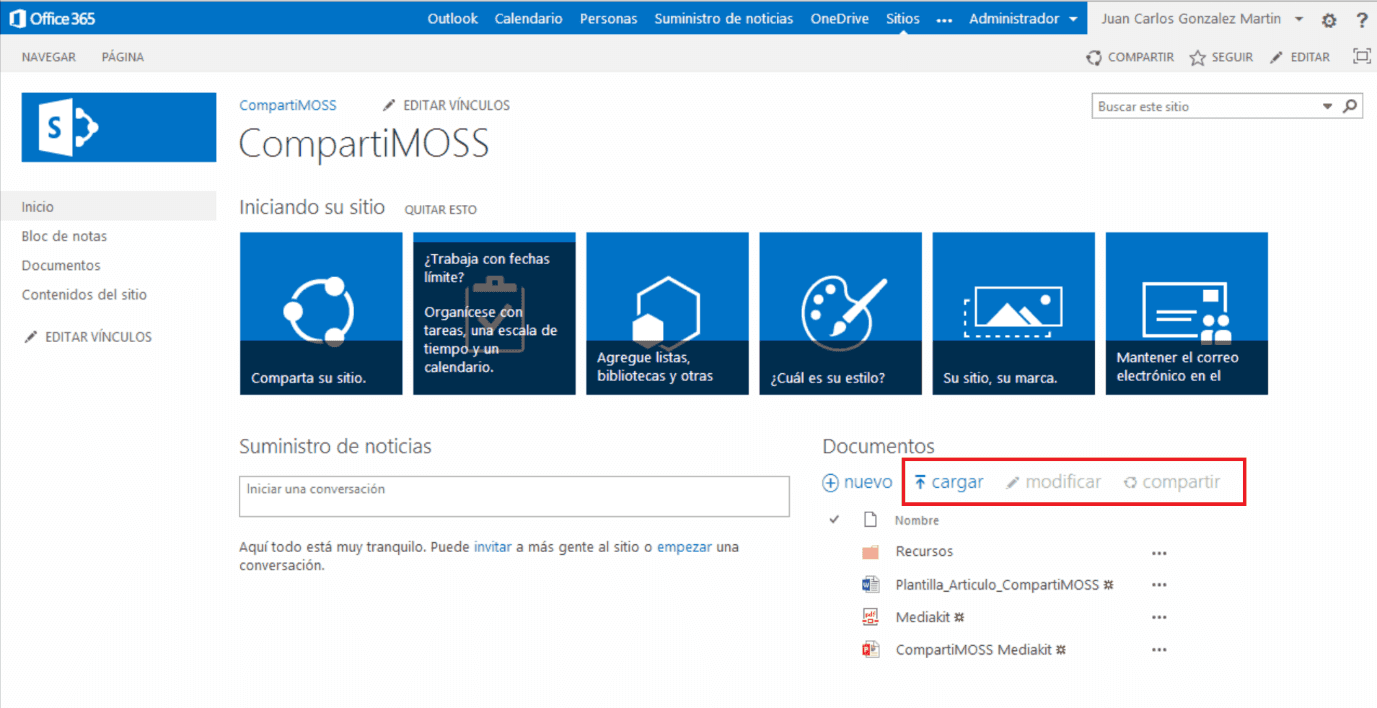This screenshot has height=708, width=1377.
Task: Click EDITAR to edit the page
Action: pyautogui.click(x=1299, y=57)
